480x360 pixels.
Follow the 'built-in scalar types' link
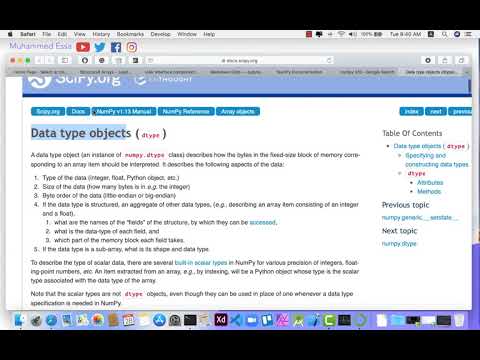click(x=201, y=263)
